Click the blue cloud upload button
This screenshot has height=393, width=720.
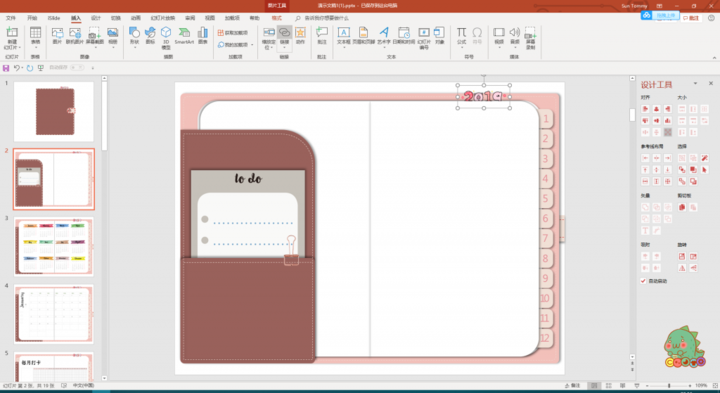click(660, 15)
